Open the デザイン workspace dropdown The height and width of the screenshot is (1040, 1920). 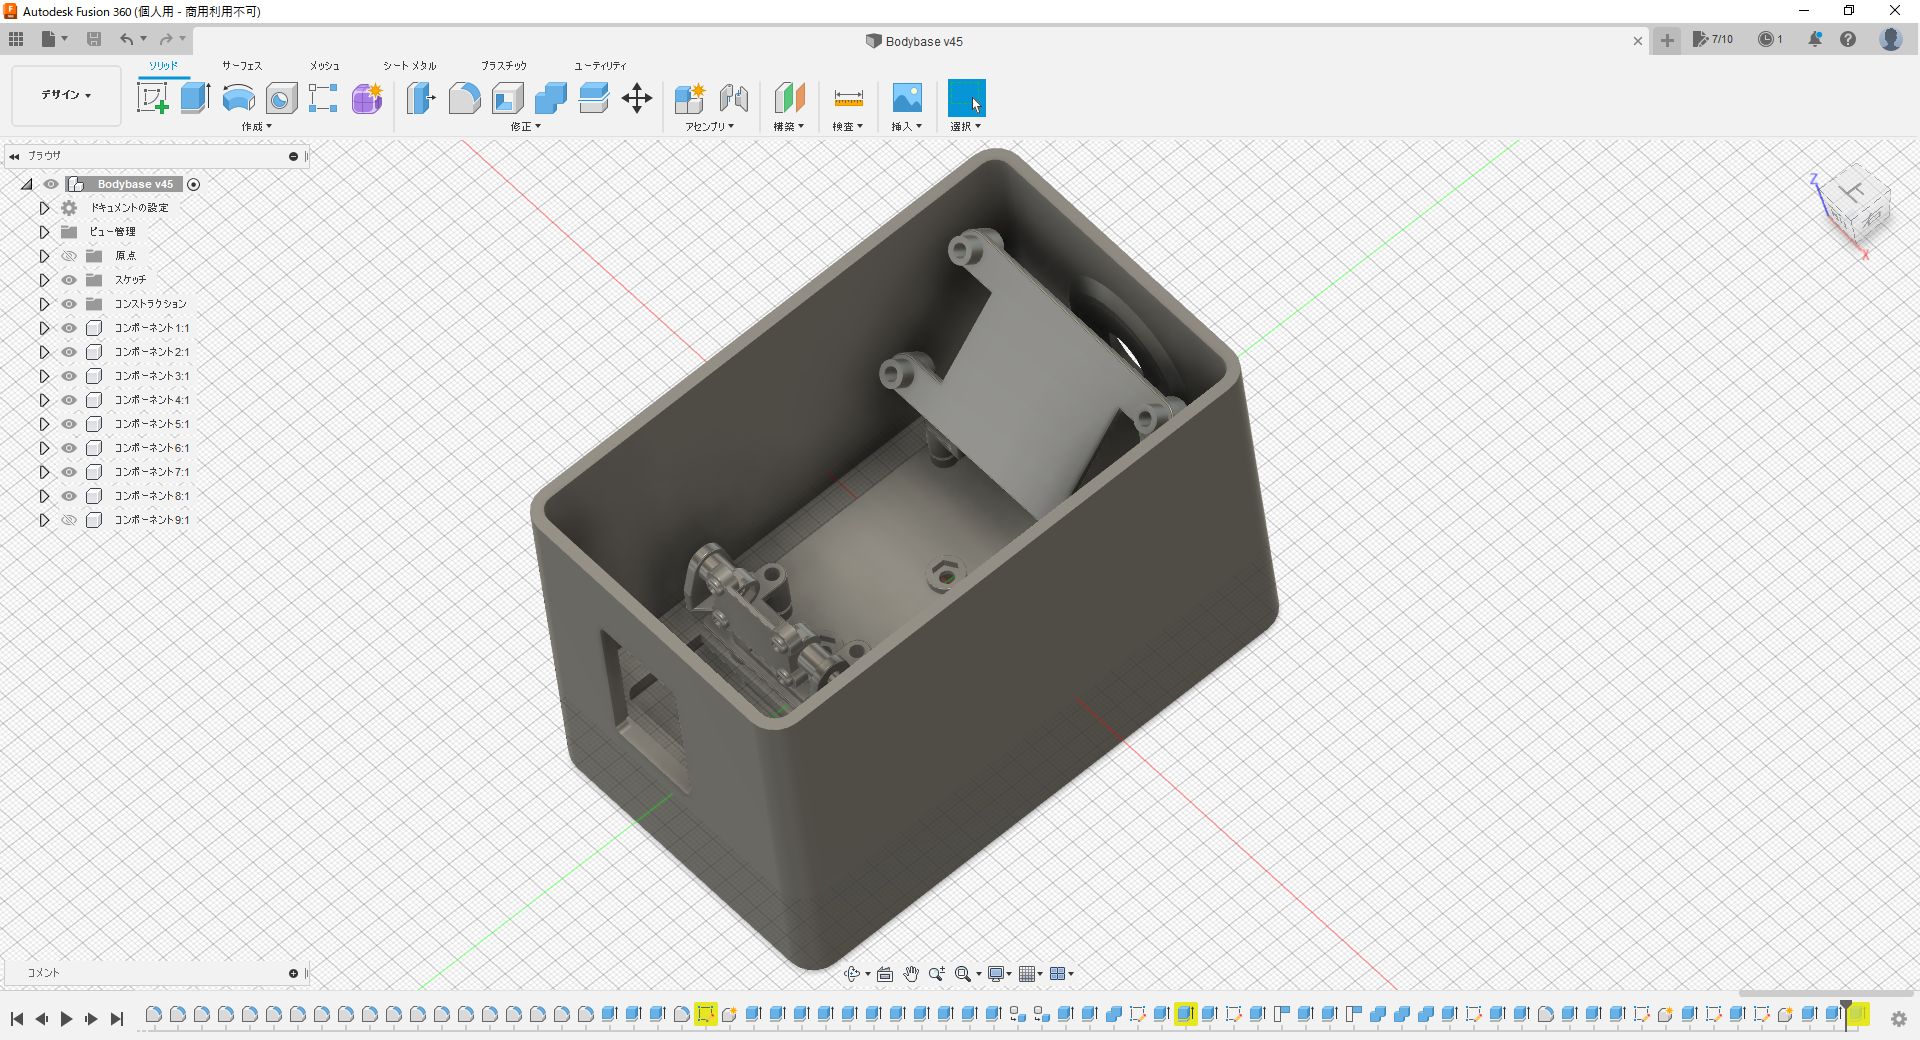[x=66, y=95]
